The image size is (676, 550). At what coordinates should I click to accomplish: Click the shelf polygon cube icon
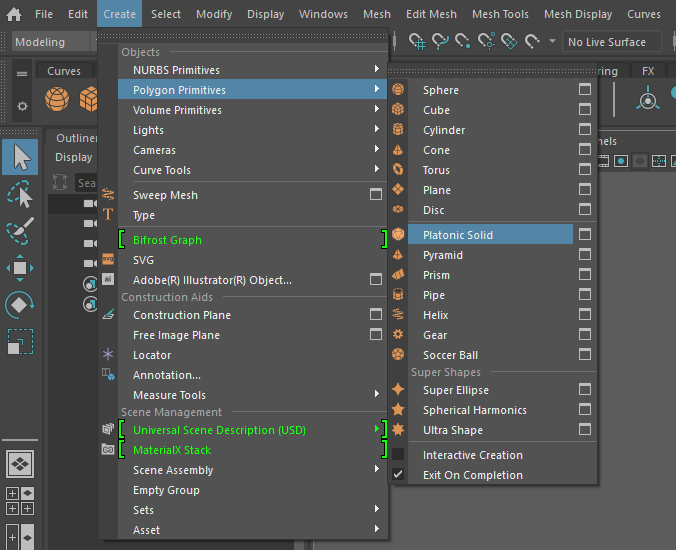88,99
